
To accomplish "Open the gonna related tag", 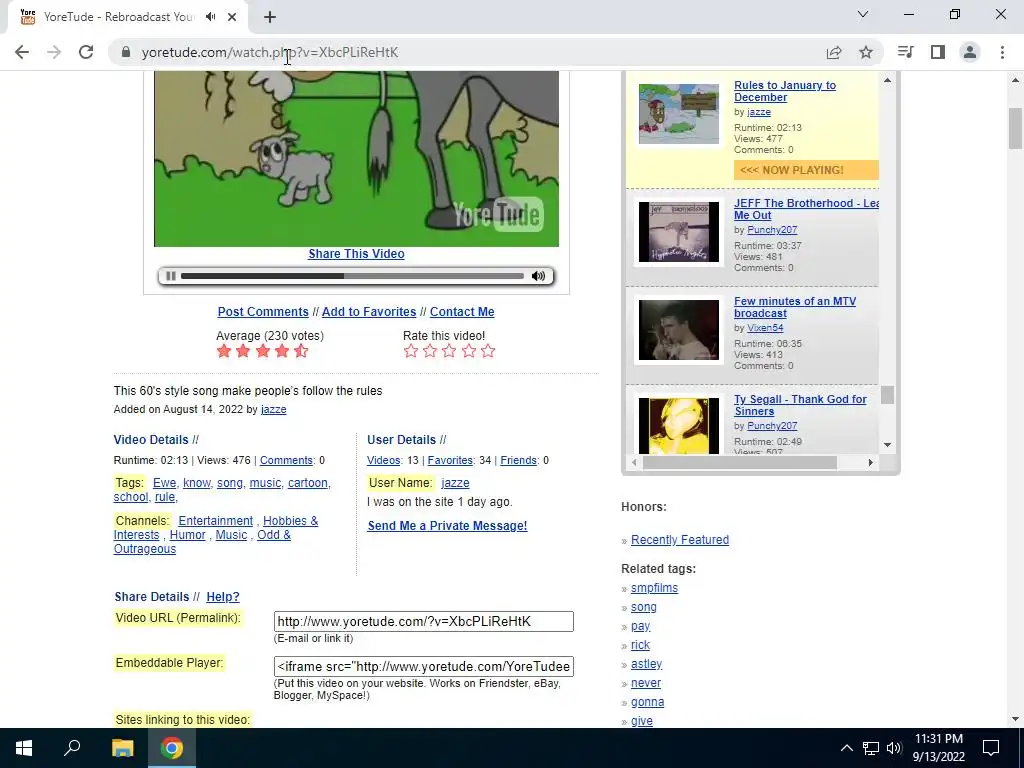I will (647, 702).
